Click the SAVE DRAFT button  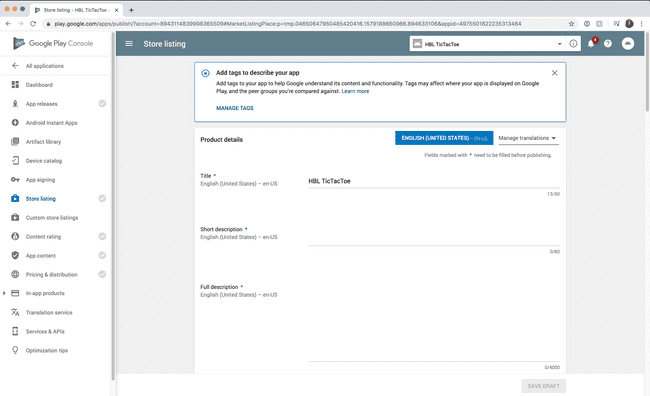[x=543, y=386]
